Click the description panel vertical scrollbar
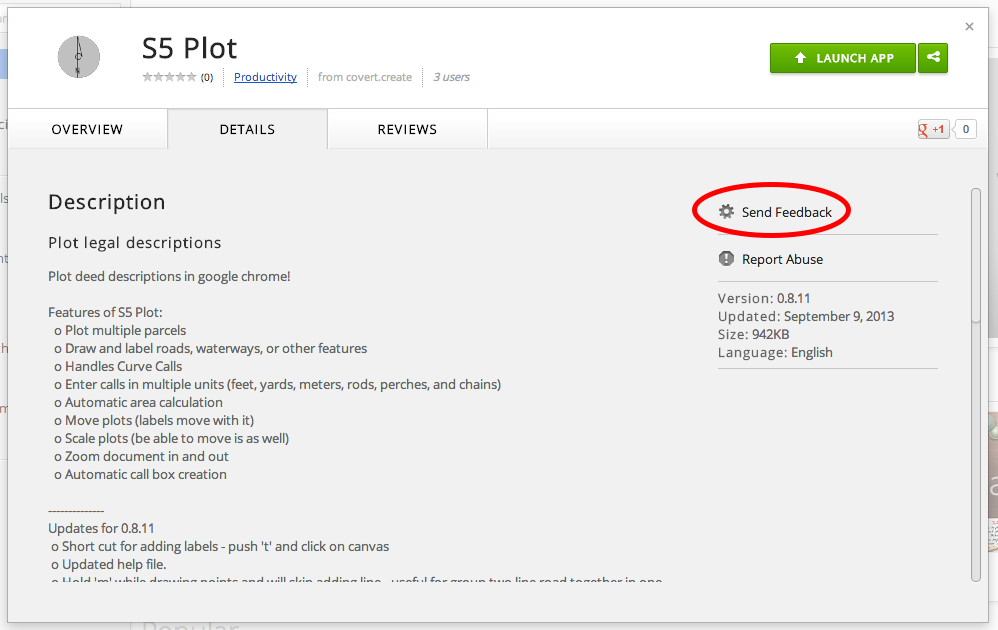This screenshot has height=630, width=998. [976, 255]
